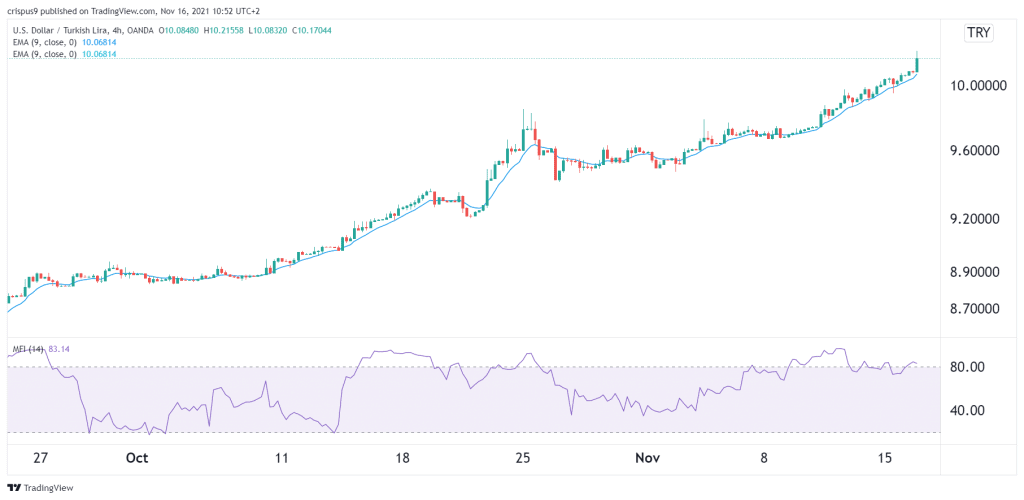Click the MFI (14) indicator label
This screenshot has height=500, width=1024.
(x=27, y=350)
